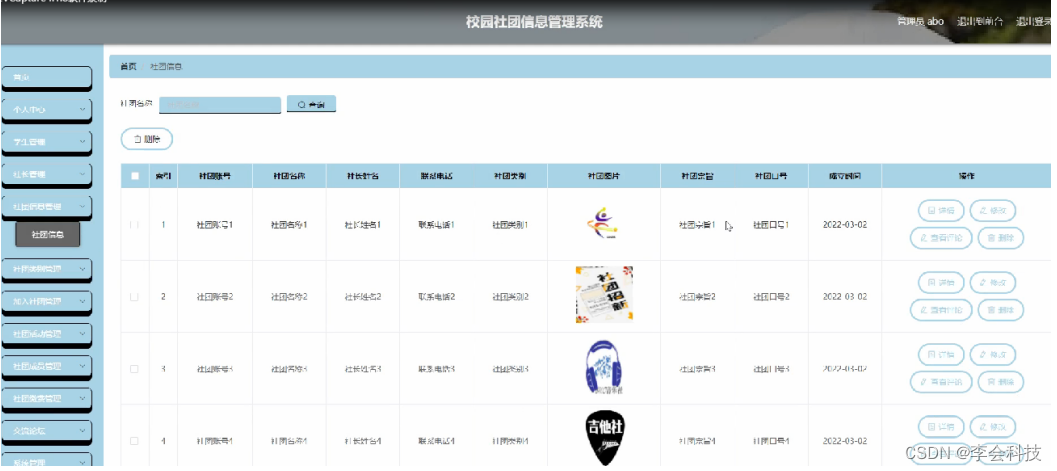Check the checkbox for row 社团账号3
This screenshot has width=1057, height=471.
[x=134, y=369]
